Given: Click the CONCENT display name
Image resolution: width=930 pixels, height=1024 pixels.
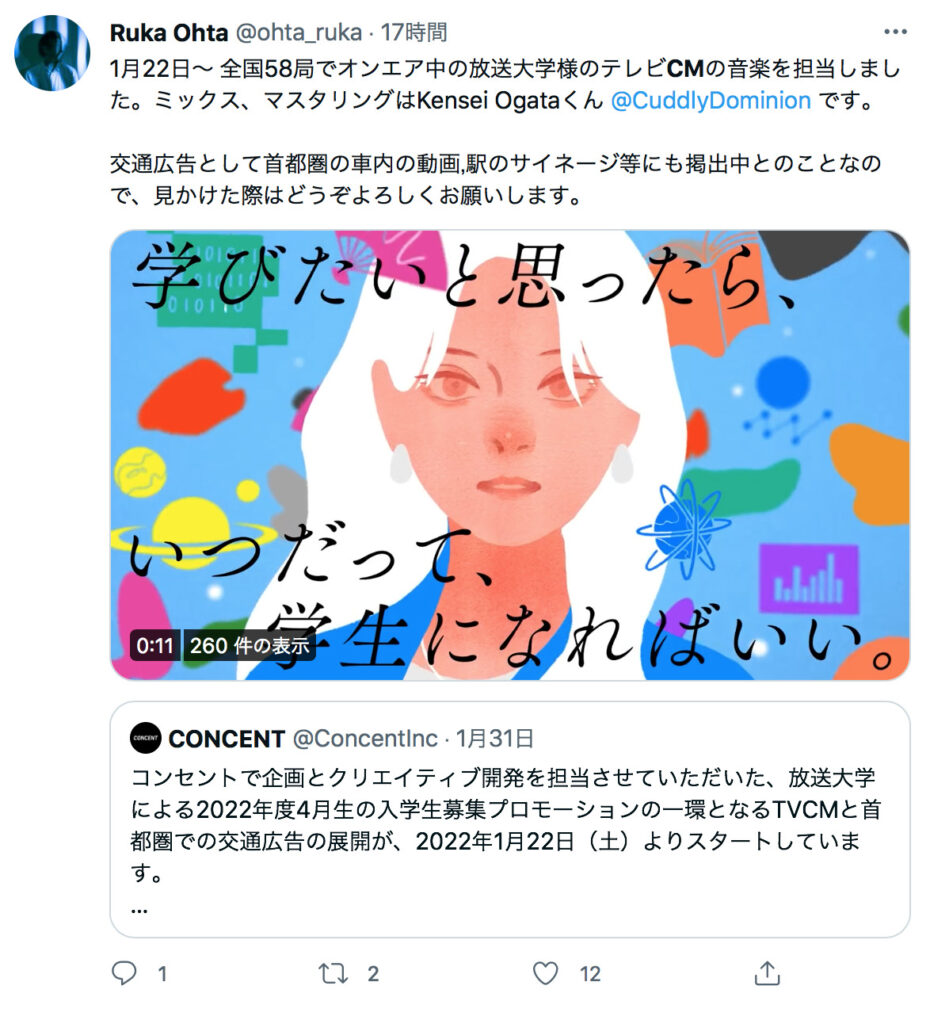Looking at the screenshot, I should coord(227,739).
